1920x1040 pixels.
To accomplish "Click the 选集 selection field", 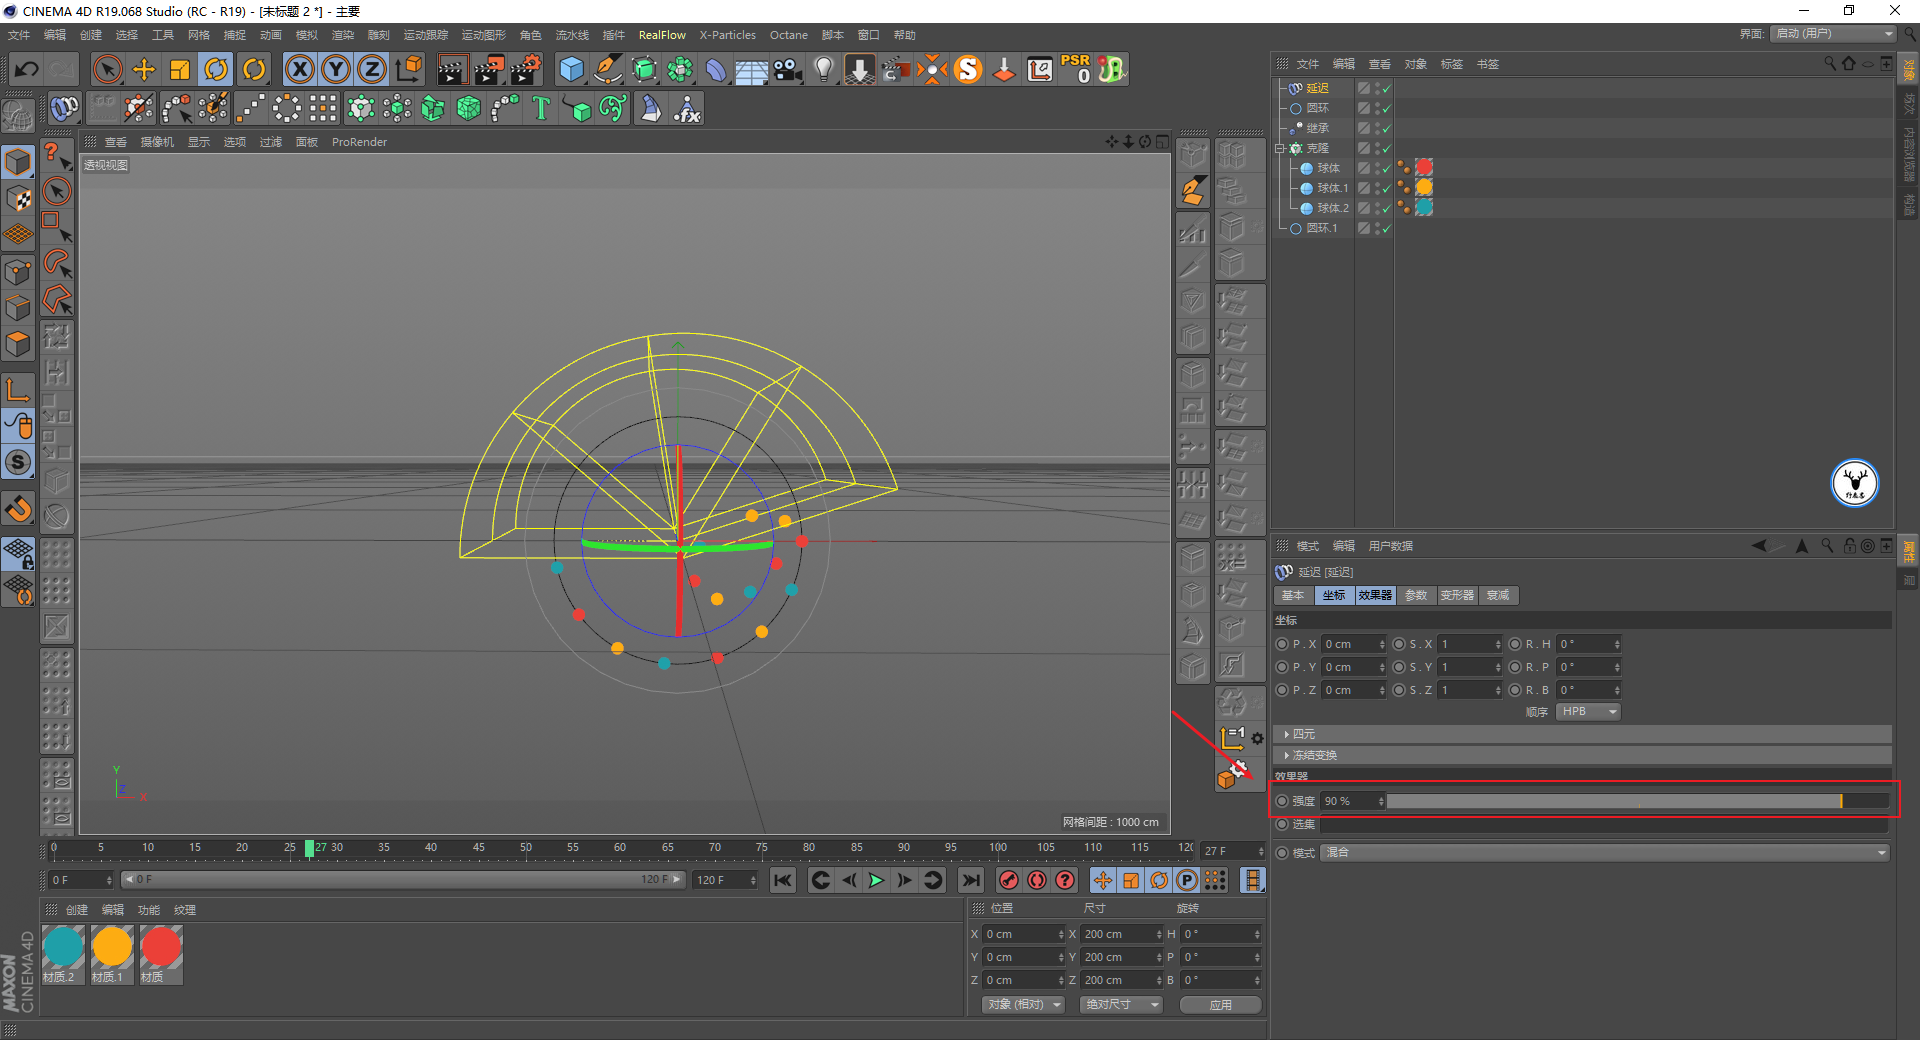I will tap(1605, 825).
